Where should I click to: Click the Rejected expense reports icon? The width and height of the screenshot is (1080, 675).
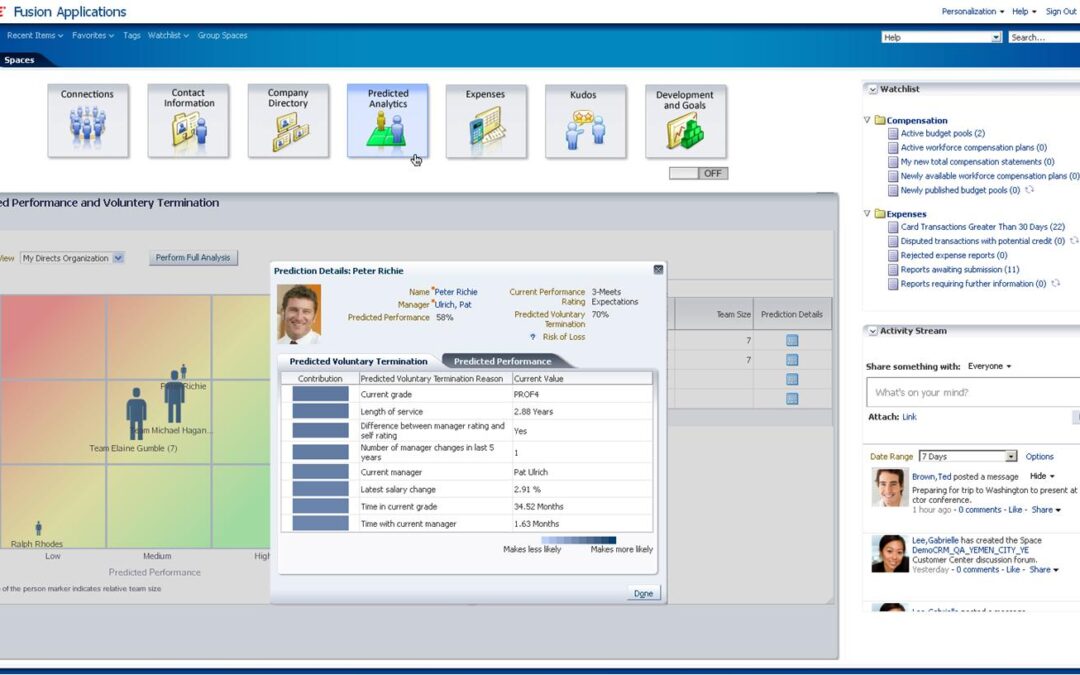(893, 256)
